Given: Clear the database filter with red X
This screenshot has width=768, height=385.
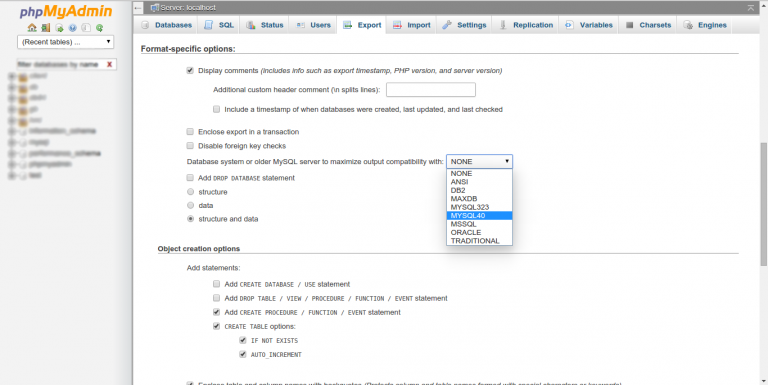Looking at the screenshot, I should tap(109, 64).
